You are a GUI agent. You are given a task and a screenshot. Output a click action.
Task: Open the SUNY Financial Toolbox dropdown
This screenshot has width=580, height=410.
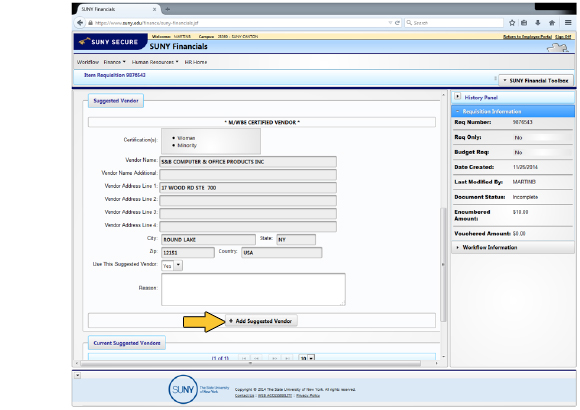pos(536,80)
